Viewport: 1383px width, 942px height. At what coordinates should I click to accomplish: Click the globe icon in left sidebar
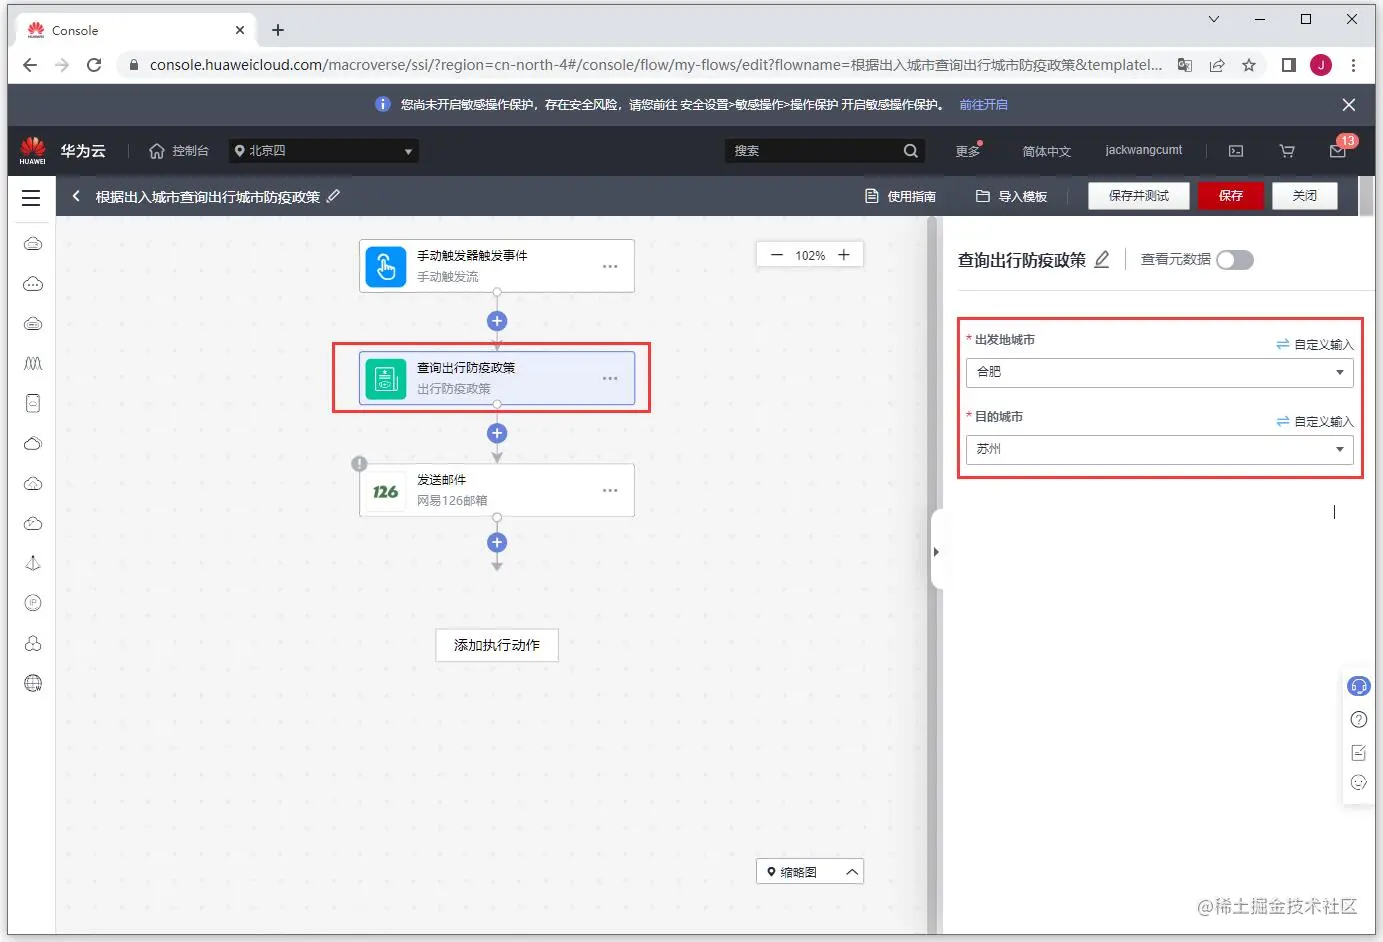33,683
